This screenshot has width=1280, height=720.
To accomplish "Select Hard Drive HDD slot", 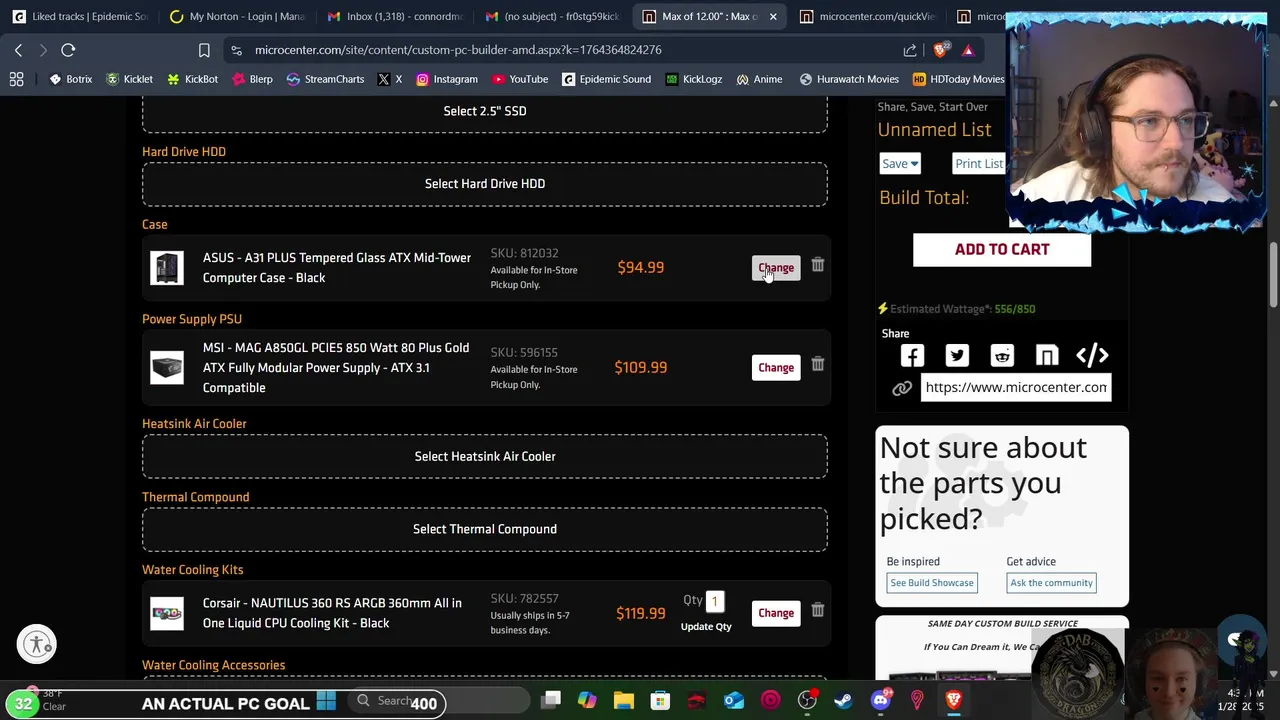I will [x=485, y=184].
